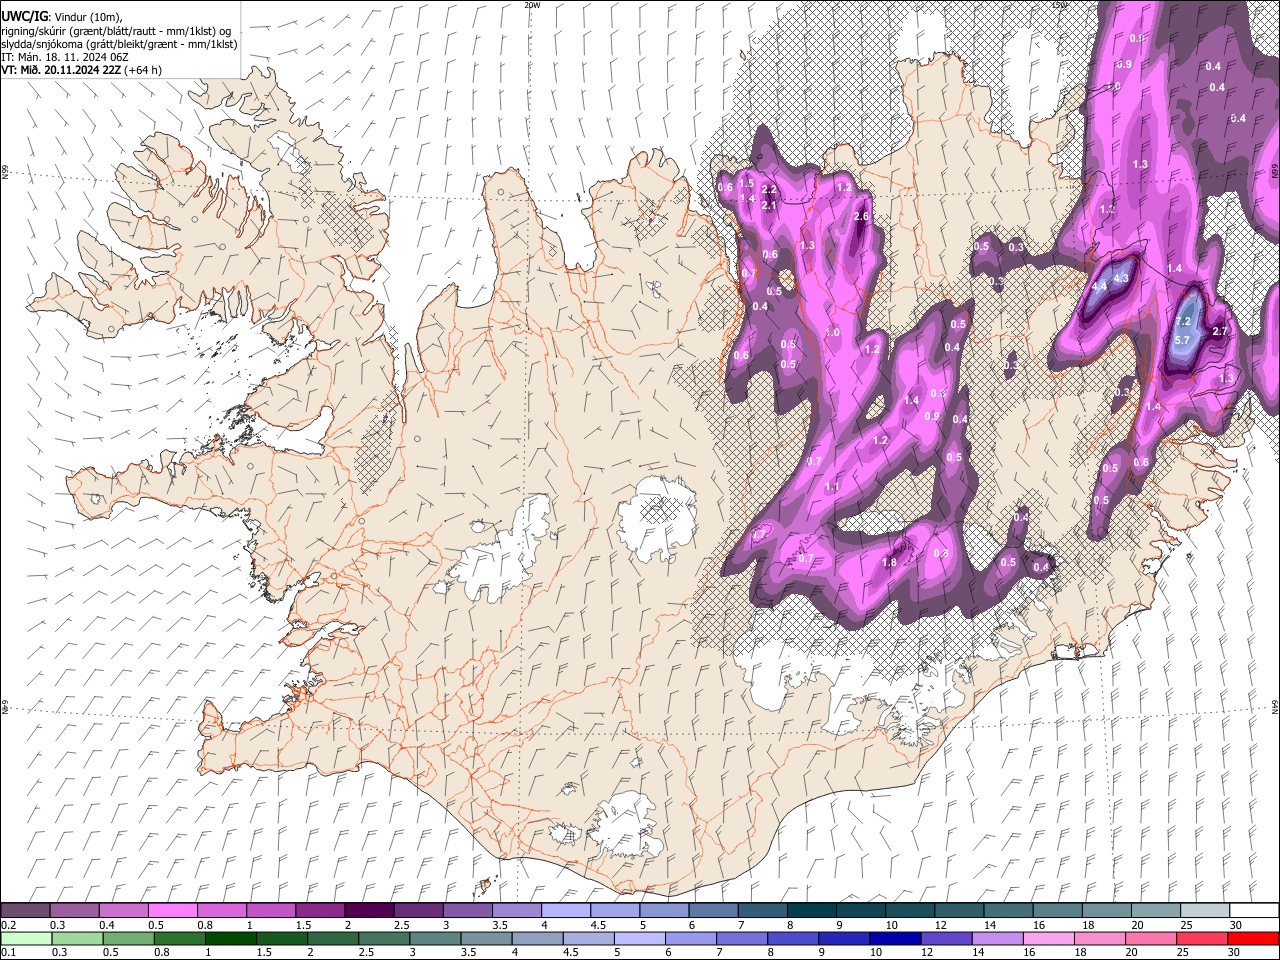Image resolution: width=1280 pixels, height=960 pixels.
Task: Pick the bottom-row dark green swatch starting at 1
Action: (x=230, y=938)
